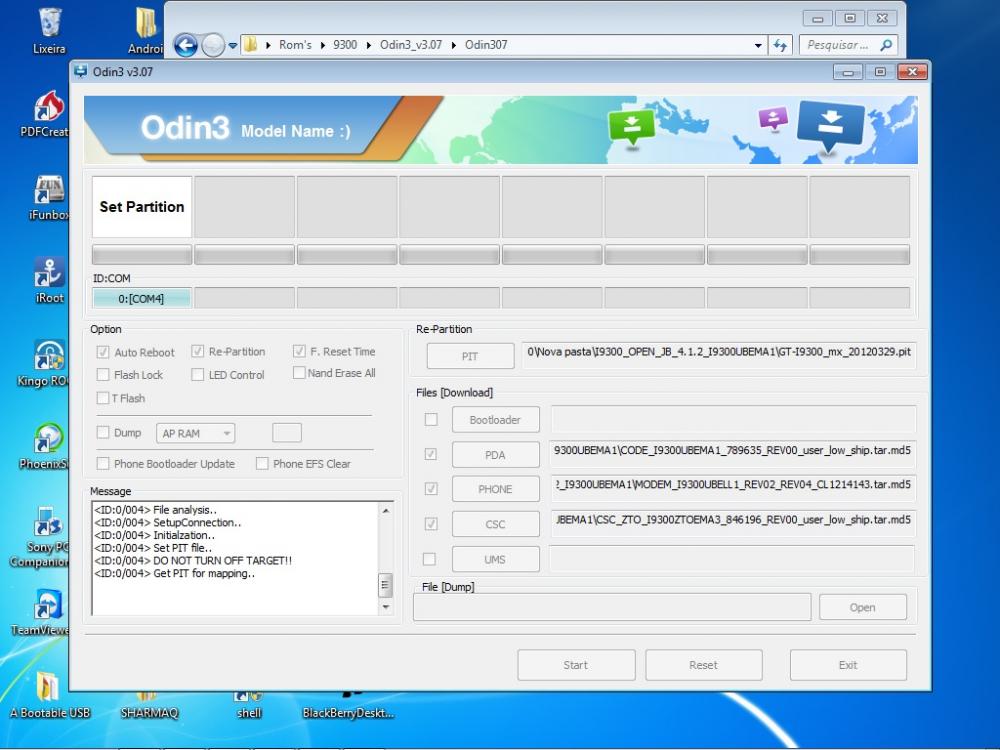Toggle the Auto Reboot checkbox

(103, 352)
